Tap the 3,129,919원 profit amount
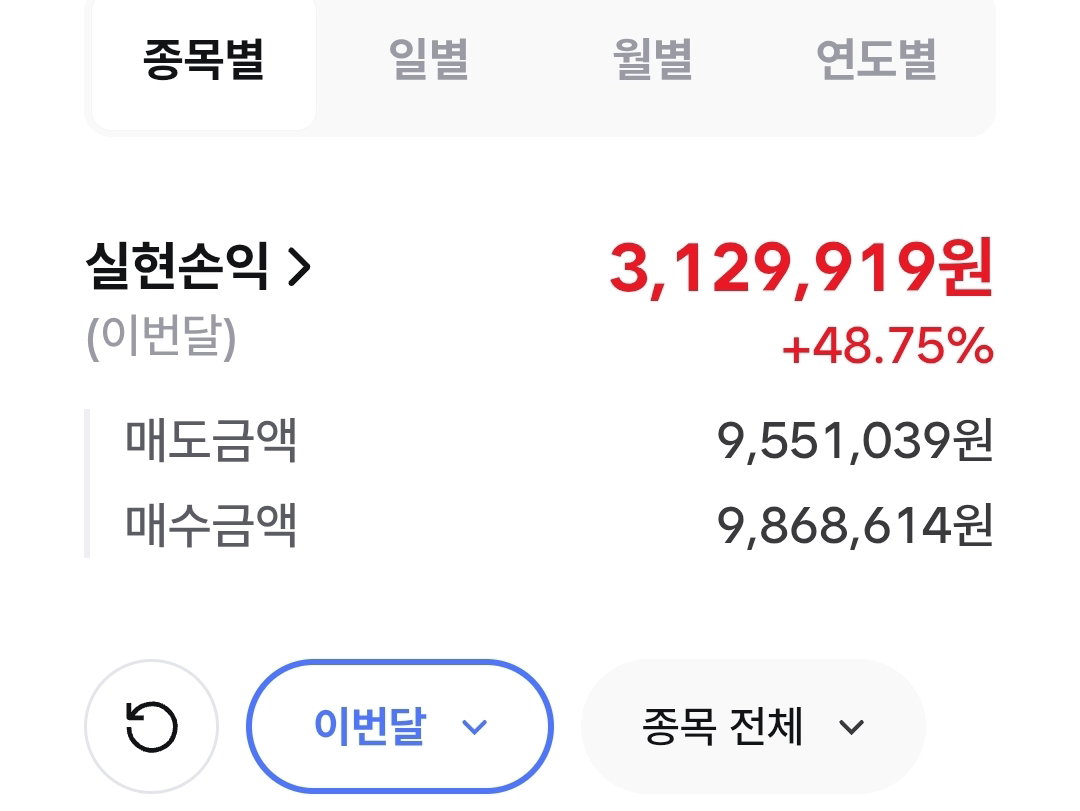 coord(801,269)
